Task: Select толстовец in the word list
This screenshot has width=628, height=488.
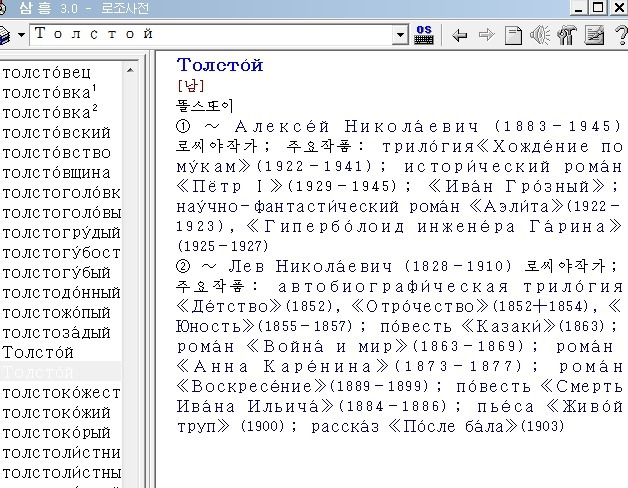Action: (46, 73)
